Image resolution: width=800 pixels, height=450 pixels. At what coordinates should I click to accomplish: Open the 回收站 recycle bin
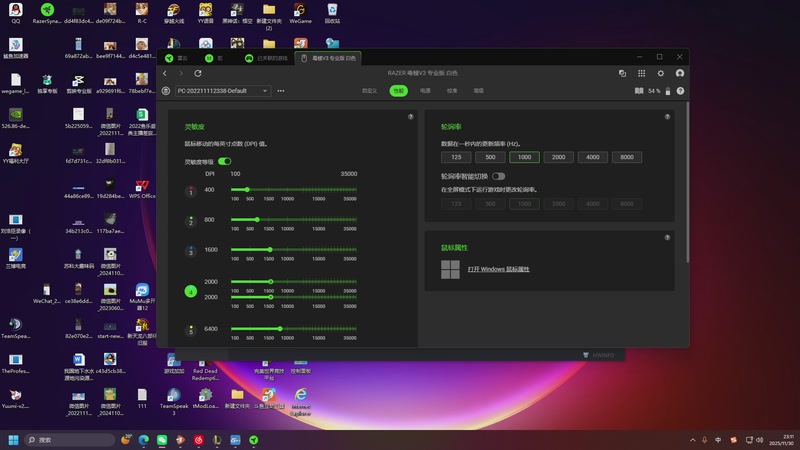tap(332, 13)
